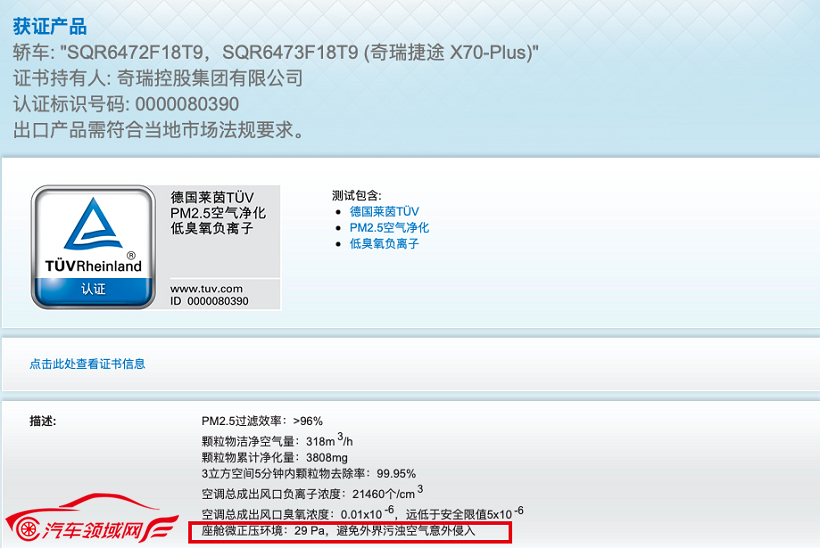820x548 pixels.
Task: Click the 认证标识号码: 0000080390 line
Action: (126, 104)
